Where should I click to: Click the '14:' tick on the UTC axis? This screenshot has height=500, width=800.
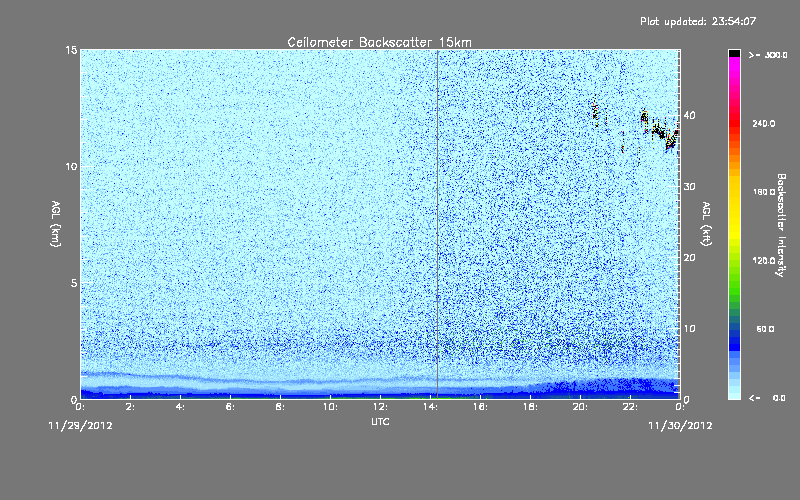pos(430,407)
